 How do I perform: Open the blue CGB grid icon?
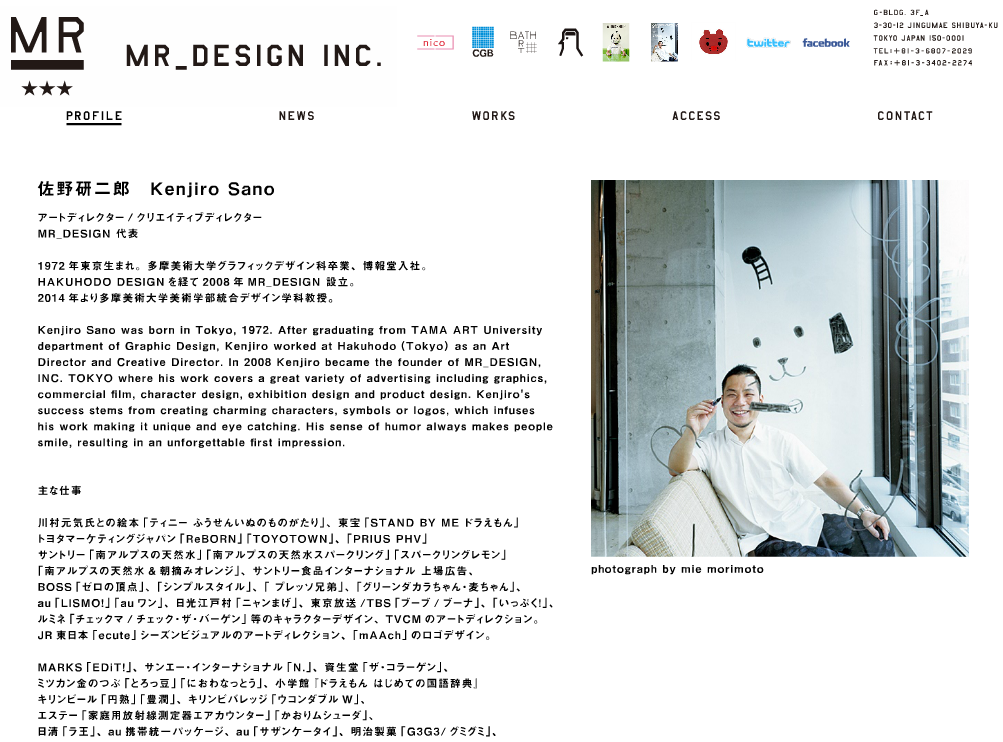click(483, 42)
